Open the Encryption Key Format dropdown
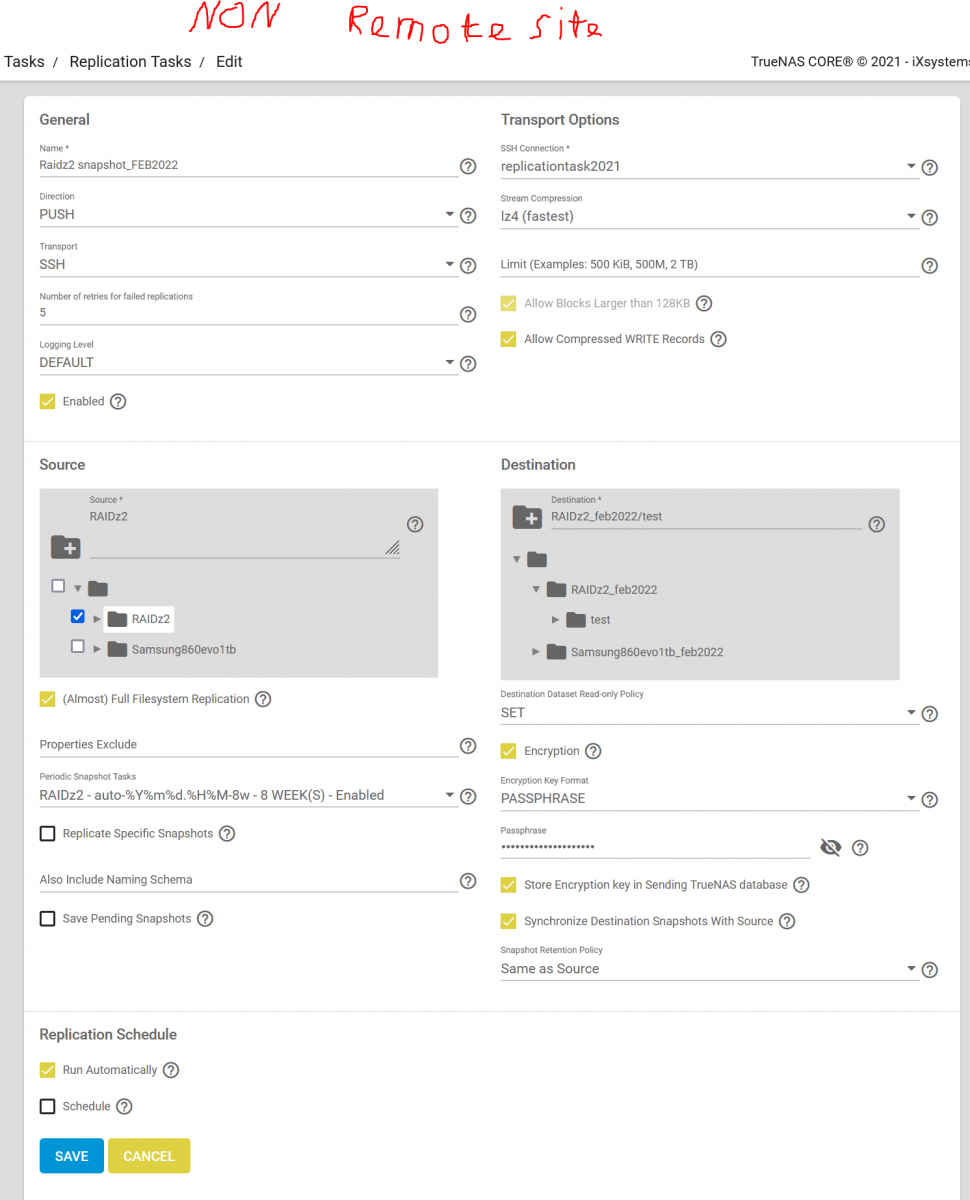This screenshot has height=1200, width=970. (709, 799)
